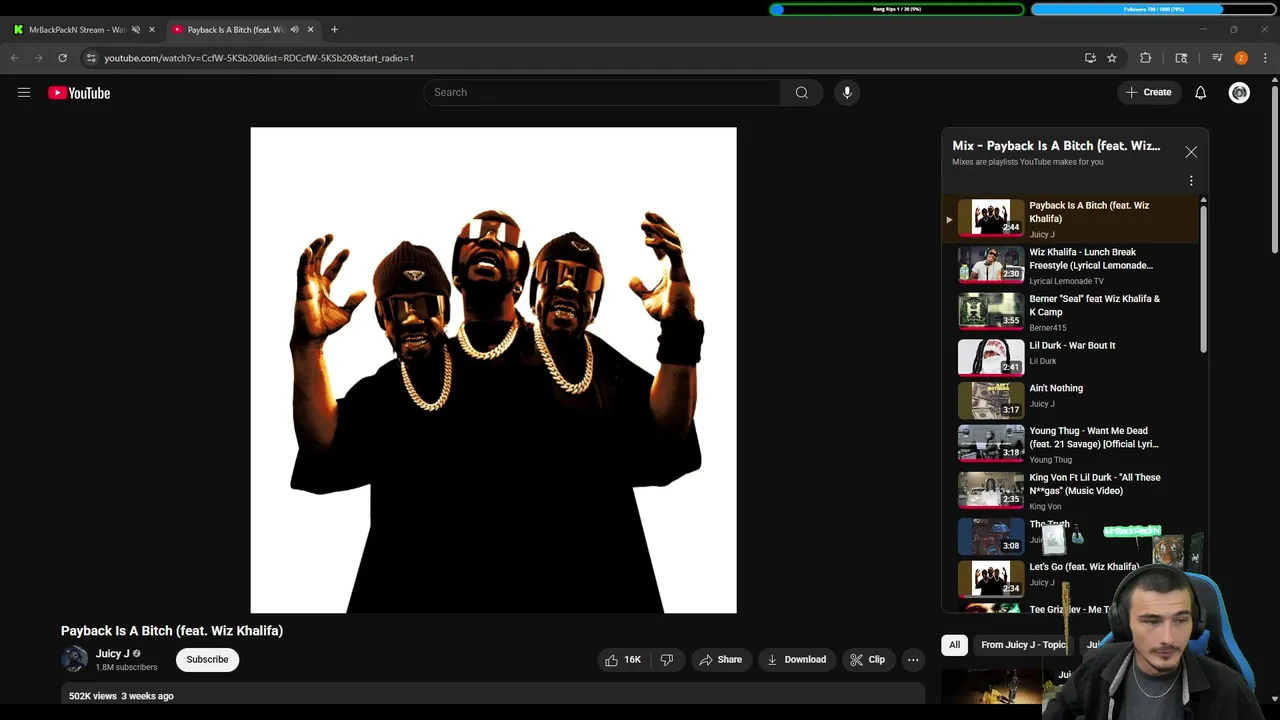This screenshot has width=1280, height=720.
Task: Open the Chrome three-dot menu
Action: (x=1265, y=58)
